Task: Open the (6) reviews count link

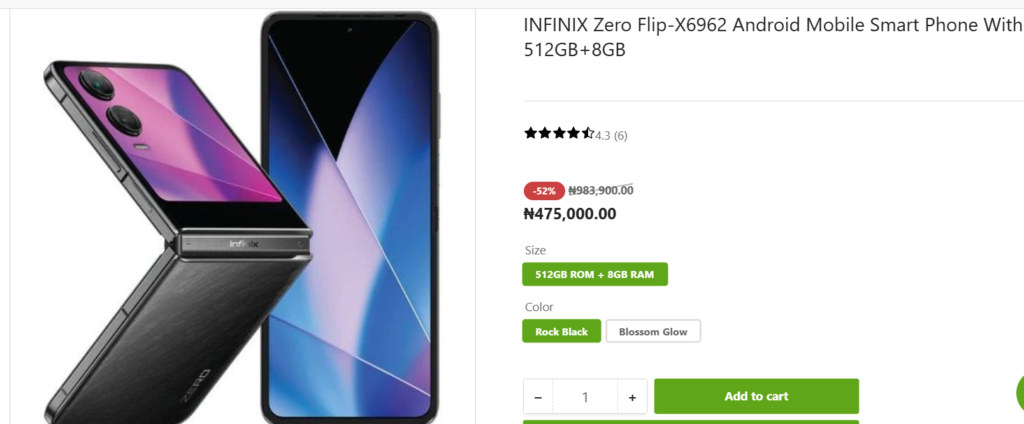Action: point(621,135)
